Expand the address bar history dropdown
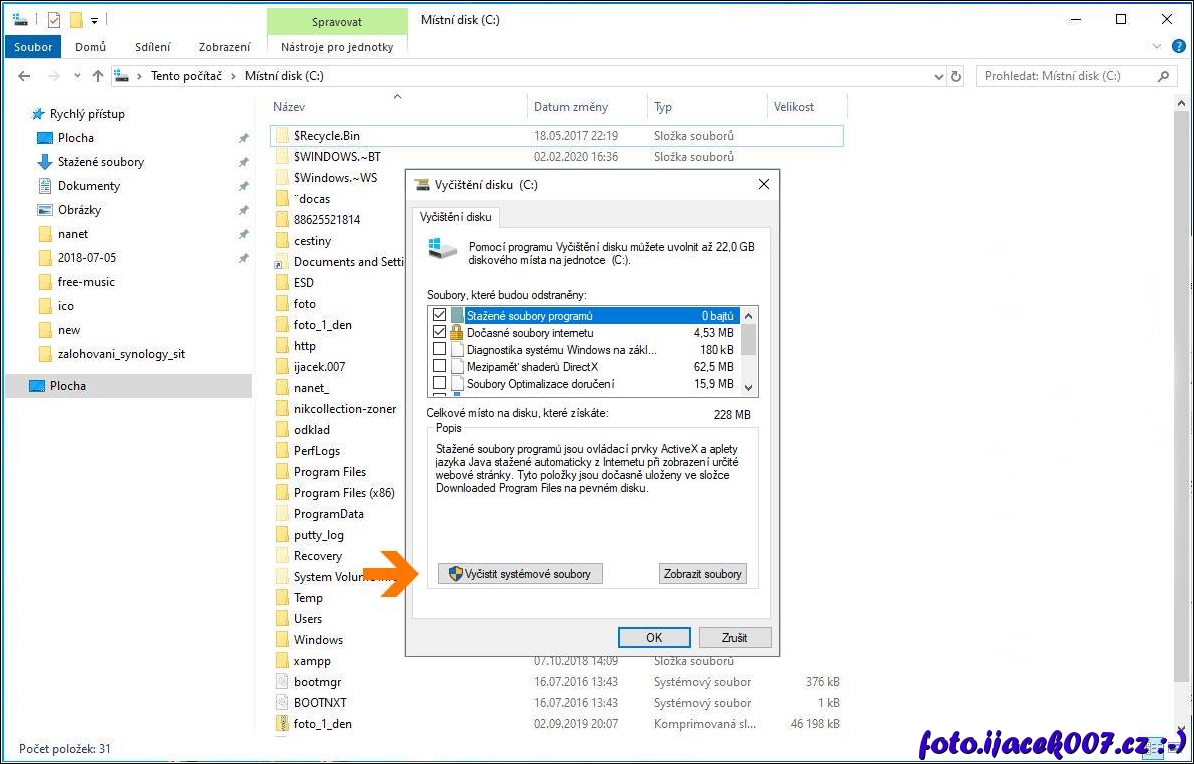The width and height of the screenshot is (1194, 764). coord(938,76)
